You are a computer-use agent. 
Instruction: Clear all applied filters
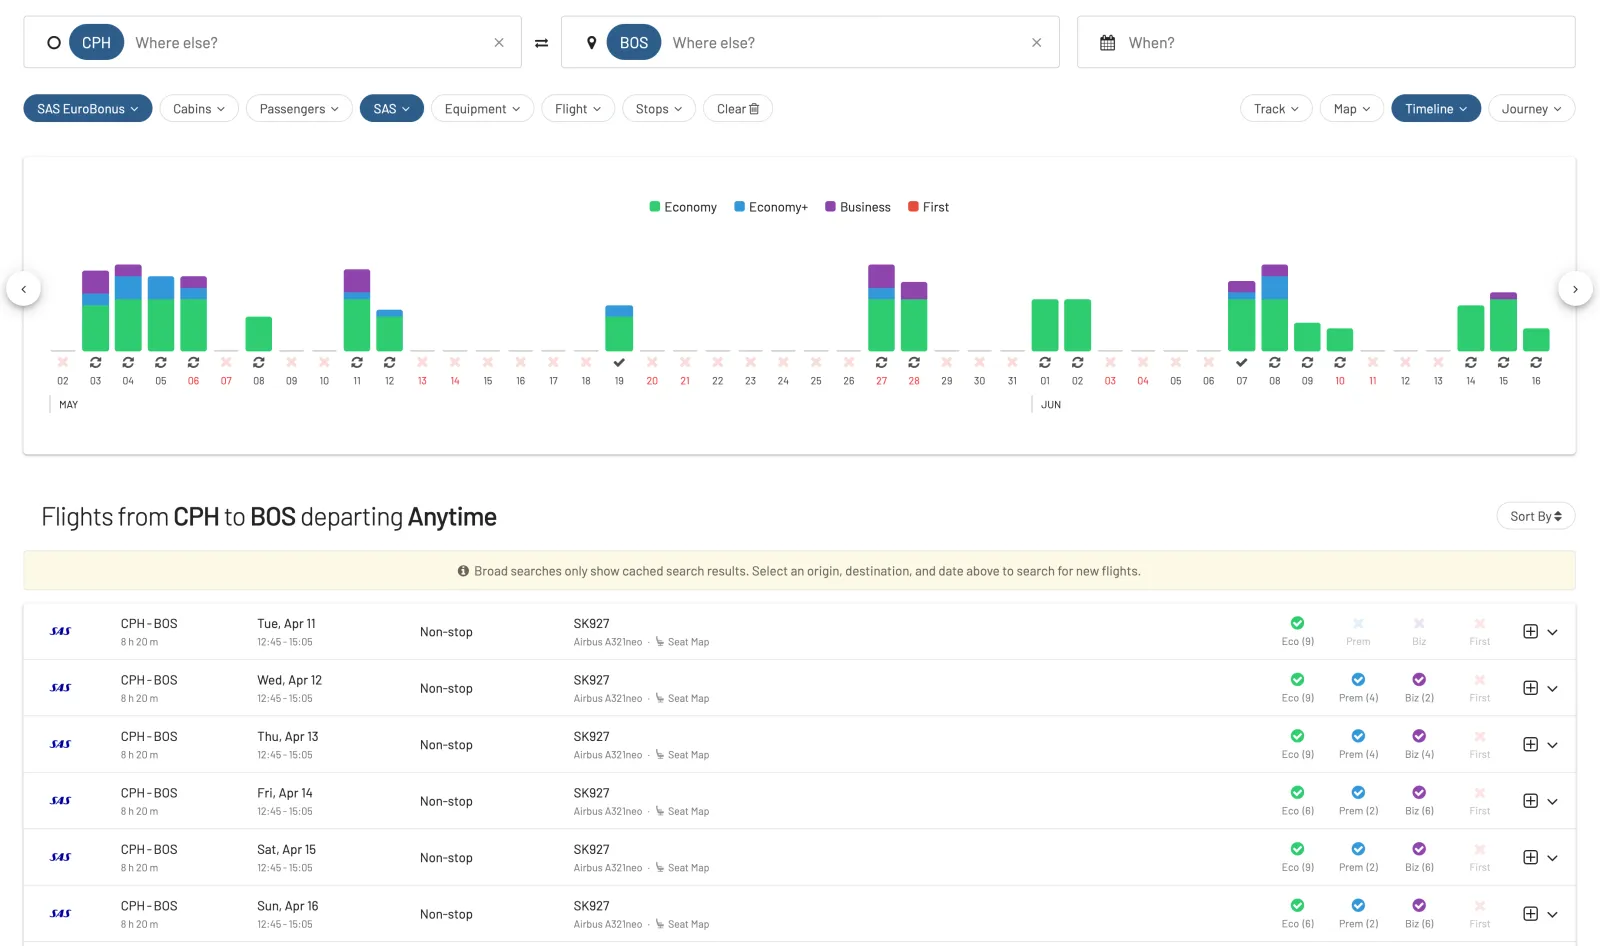pyautogui.click(x=738, y=109)
